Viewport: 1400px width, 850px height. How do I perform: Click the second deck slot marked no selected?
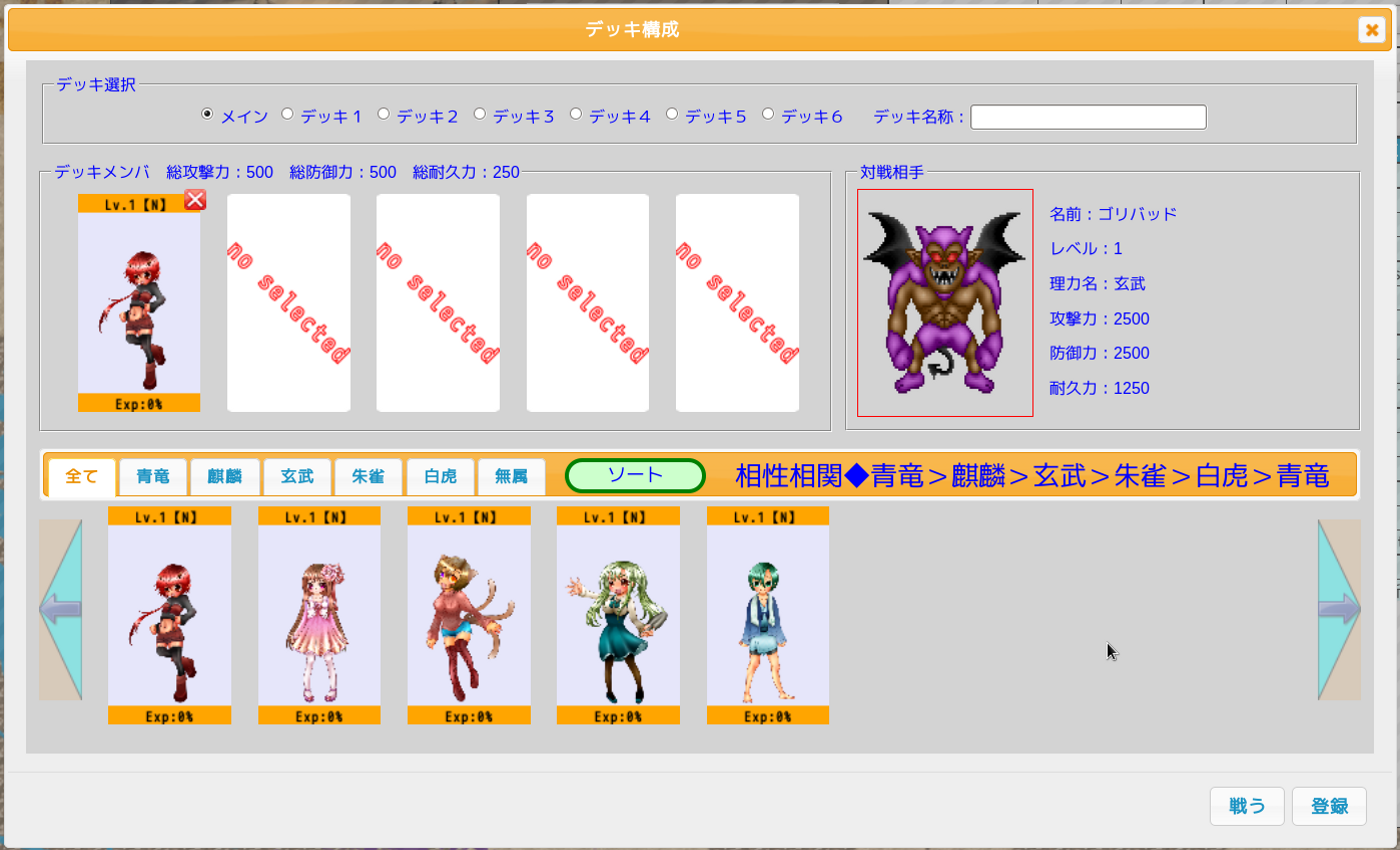pos(289,303)
